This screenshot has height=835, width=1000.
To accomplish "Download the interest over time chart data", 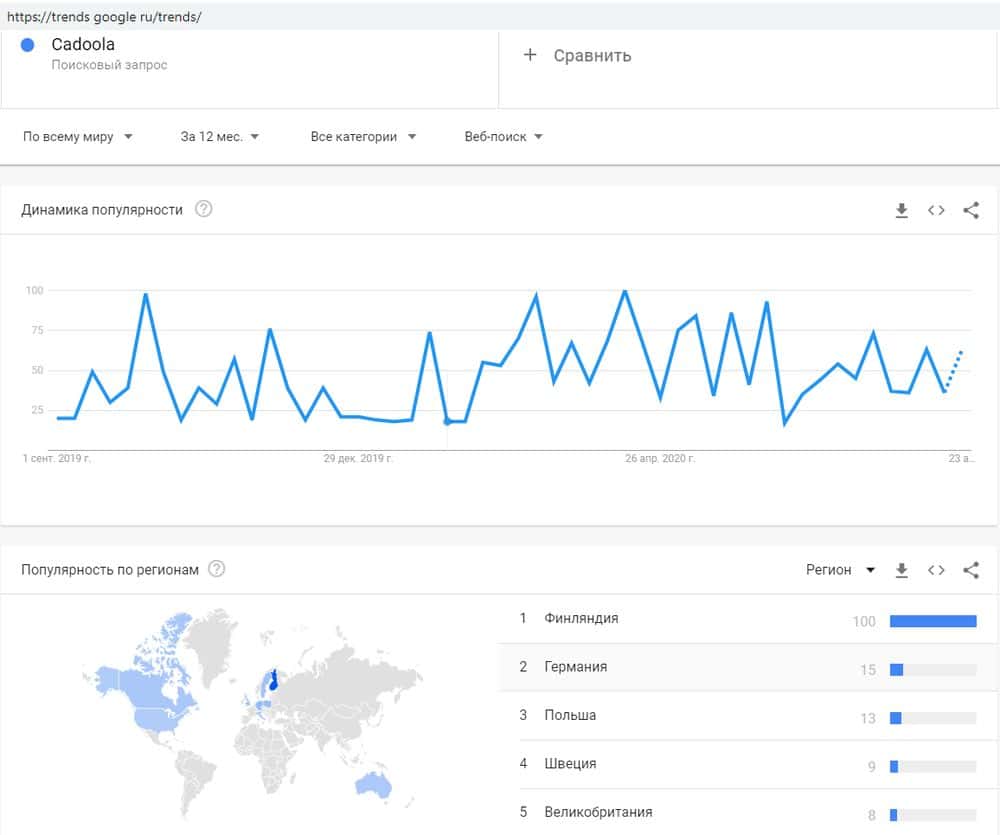I will (901, 210).
